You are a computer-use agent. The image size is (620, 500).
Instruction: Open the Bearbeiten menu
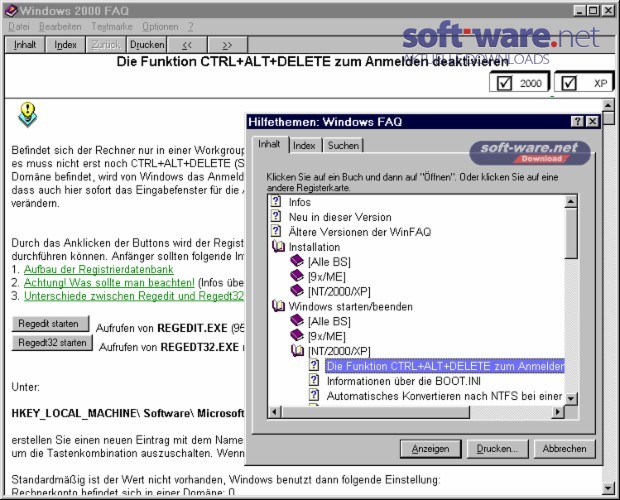pyautogui.click(x=60, y=26)
